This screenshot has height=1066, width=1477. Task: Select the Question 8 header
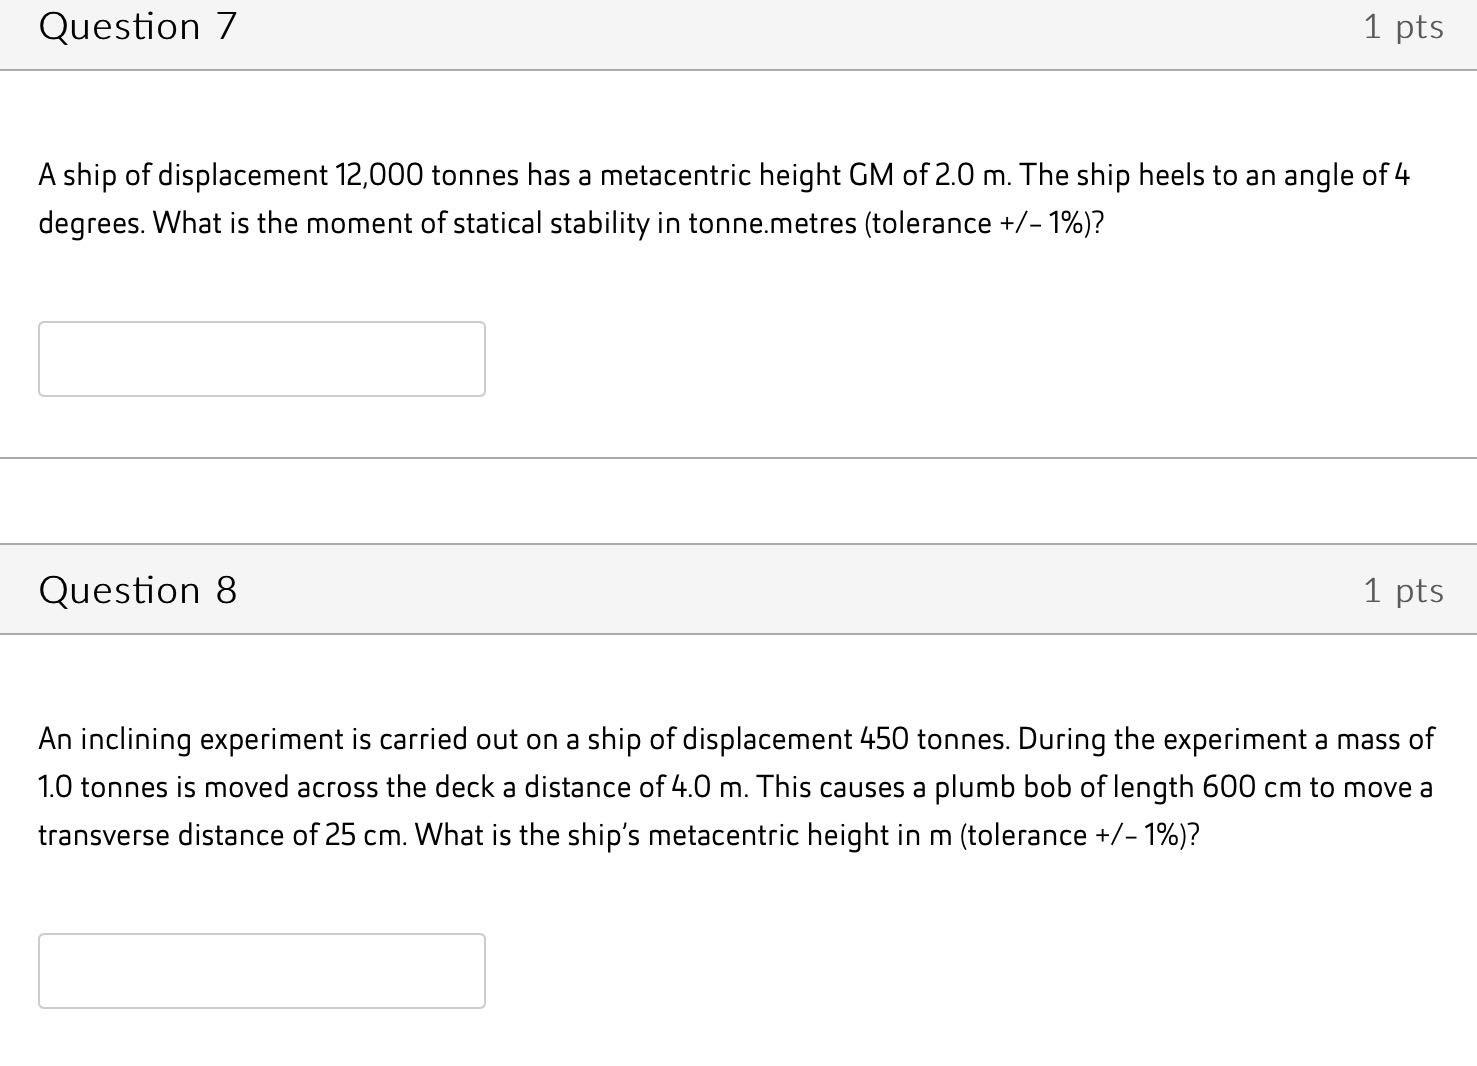click(x=138, y=590)
